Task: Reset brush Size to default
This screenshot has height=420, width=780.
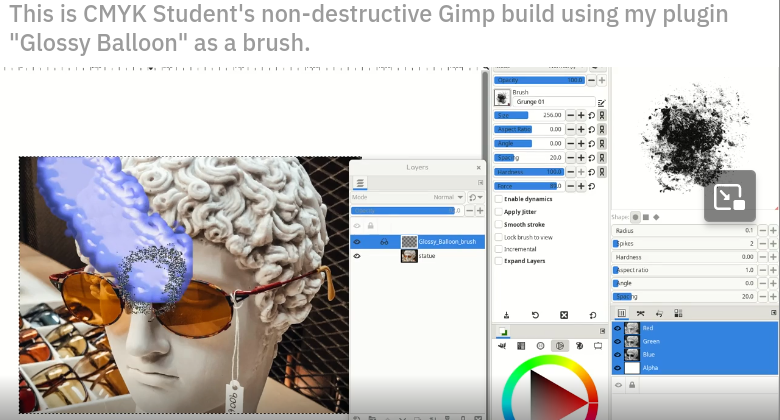Action: pos(591,115)
